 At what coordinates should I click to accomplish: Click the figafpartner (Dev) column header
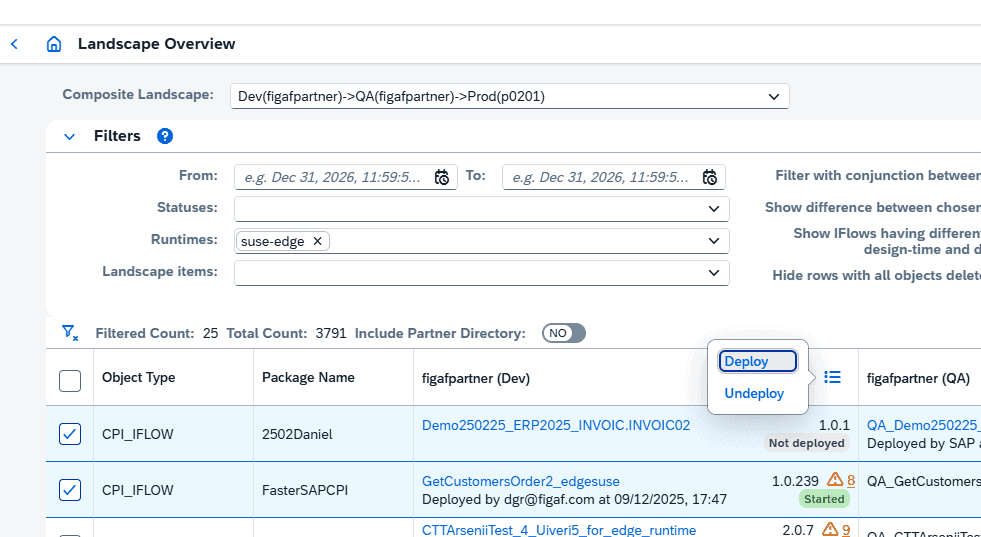coord(476,378)
